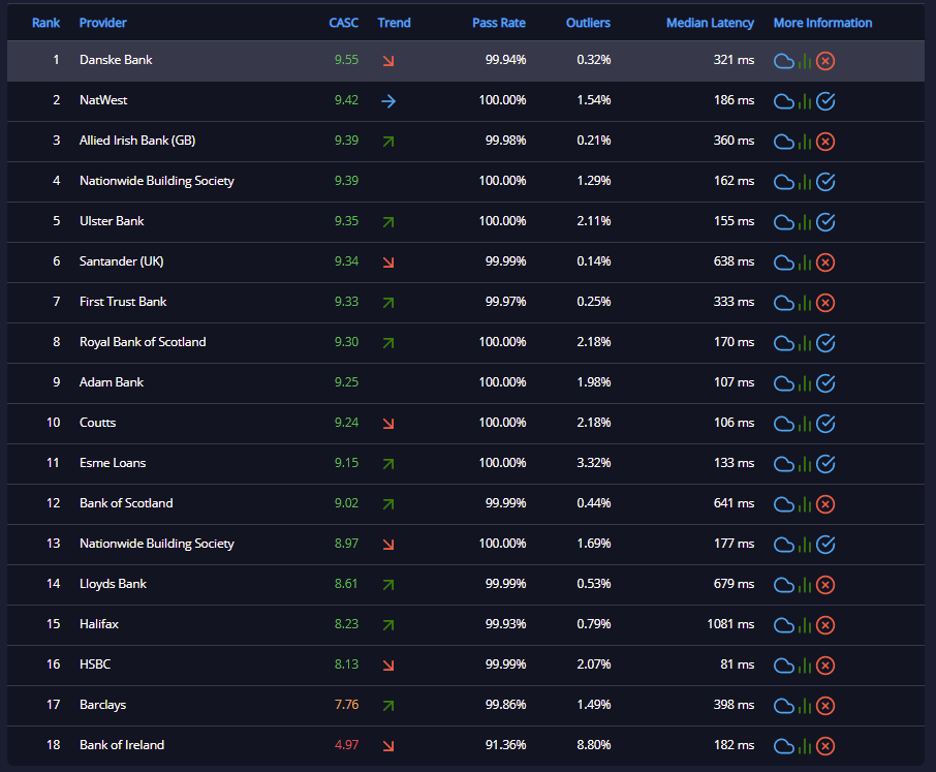The width and height of the screenshot is (936, 772).
Task: View bar chart for Esme Loans
Action: 805,464
